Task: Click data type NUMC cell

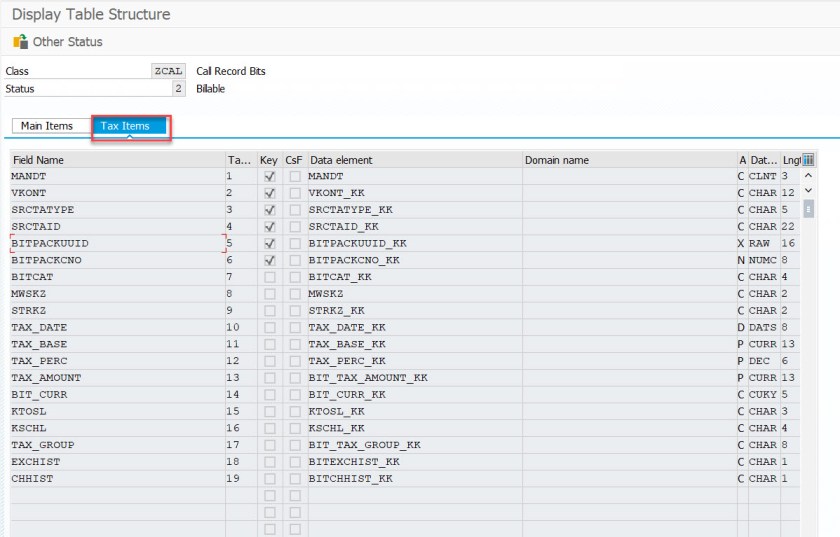Action: [763, 260]
